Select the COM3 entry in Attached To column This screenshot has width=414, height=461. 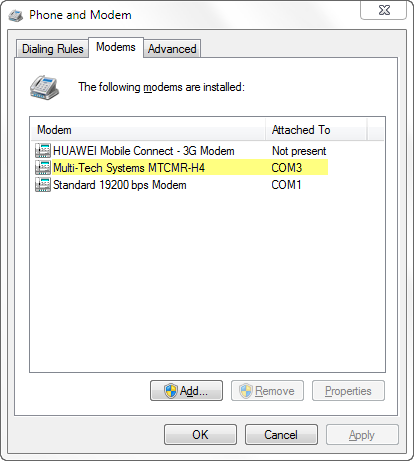(286, 167)
